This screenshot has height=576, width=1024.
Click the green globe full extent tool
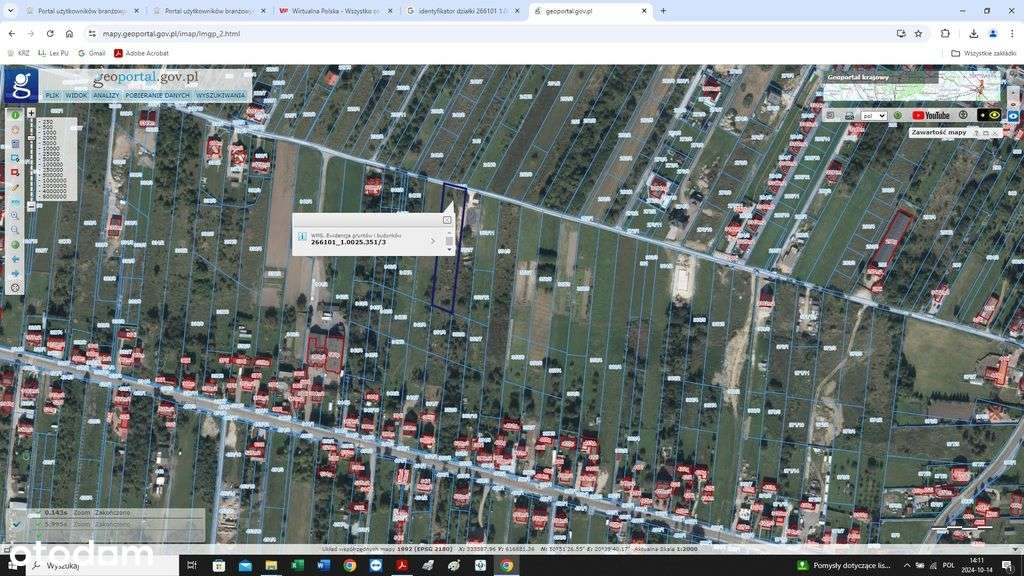[15, 244]
